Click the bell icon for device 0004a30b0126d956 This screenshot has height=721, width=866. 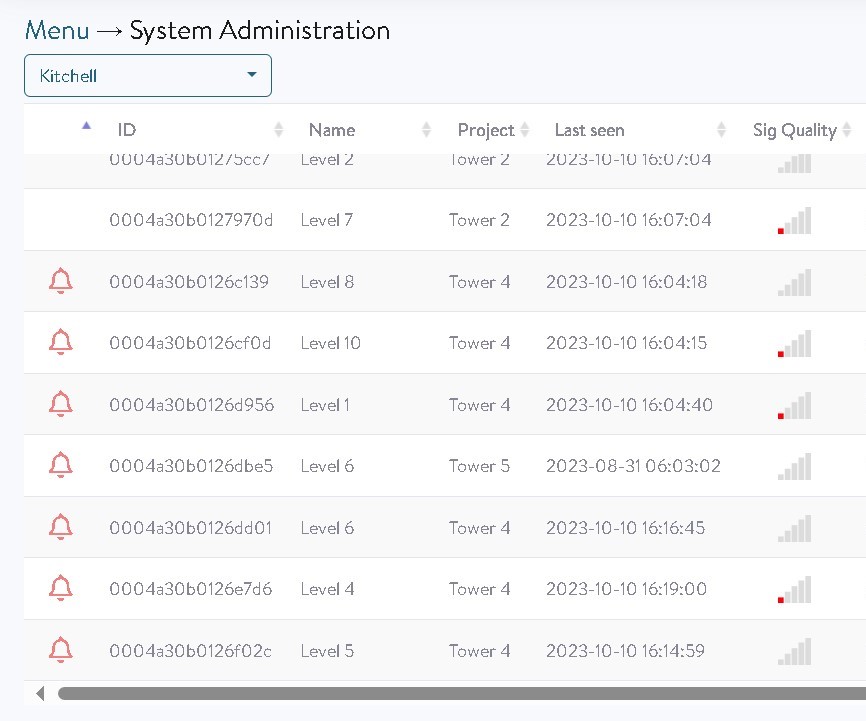(x=61, y=405)
